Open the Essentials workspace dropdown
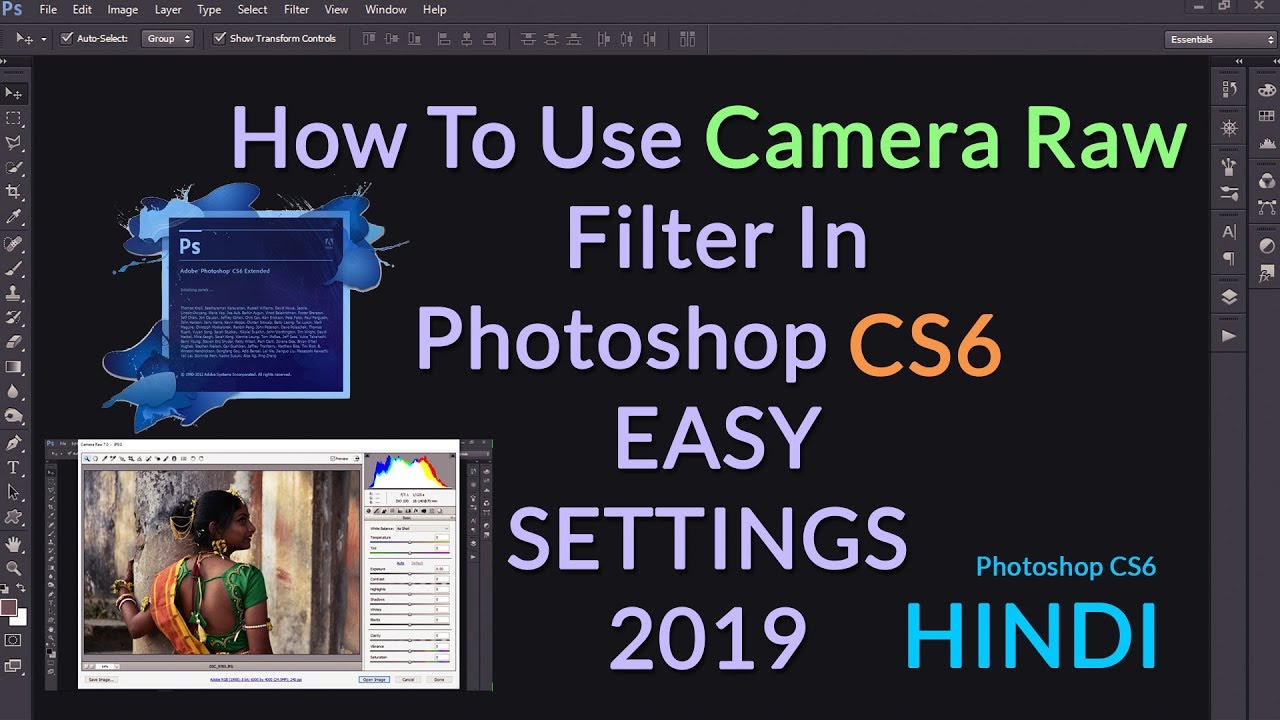 (x=1220, y=39)
